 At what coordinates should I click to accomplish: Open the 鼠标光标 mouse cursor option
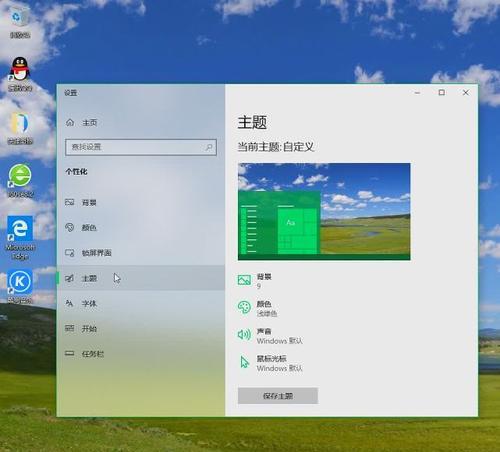click(270, 363)
